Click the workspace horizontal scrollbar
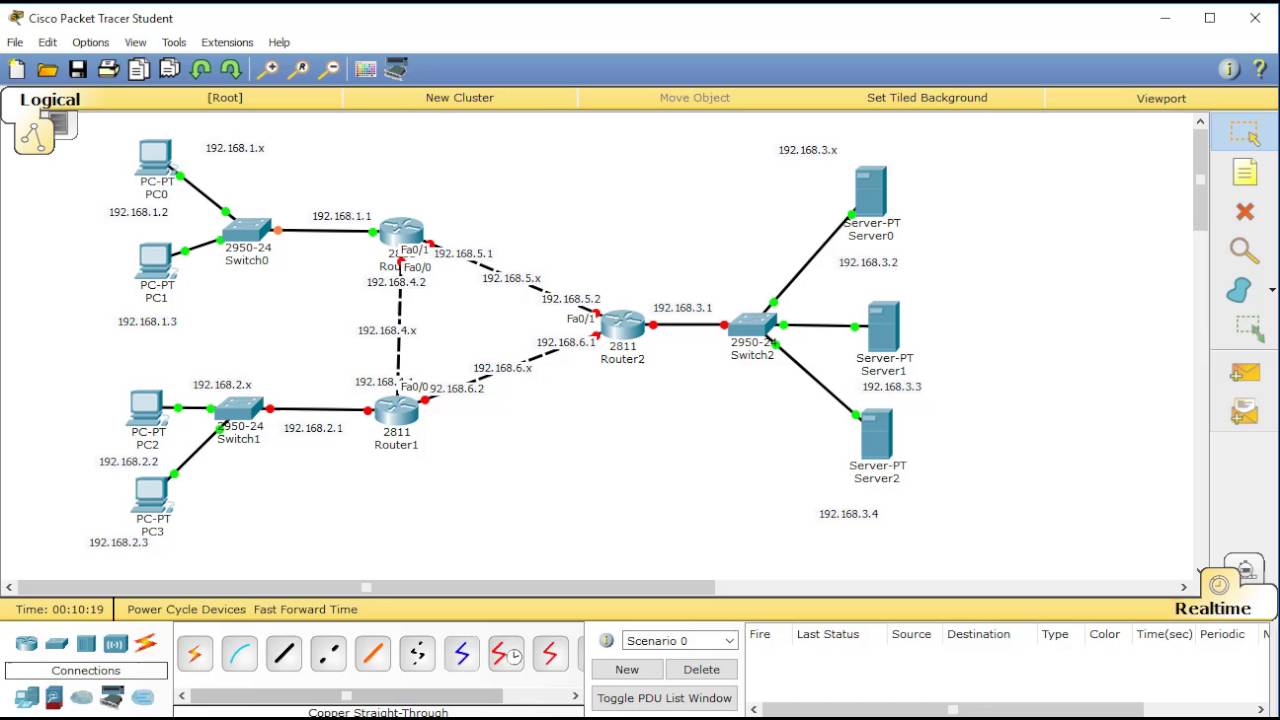 tap(366, 587)
